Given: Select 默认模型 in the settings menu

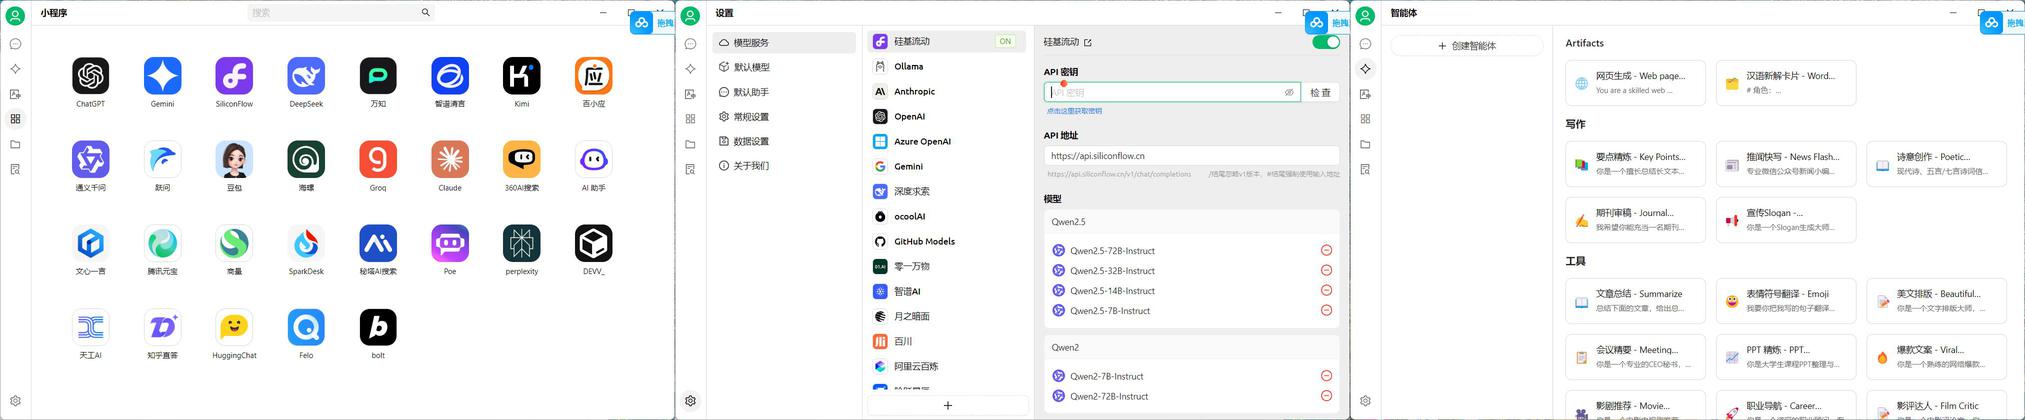Looking at the screenshot, I should (784, 67).
